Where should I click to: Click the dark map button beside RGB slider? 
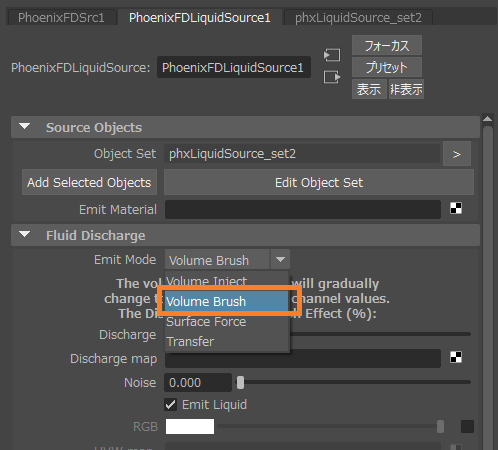coord(467,426)
